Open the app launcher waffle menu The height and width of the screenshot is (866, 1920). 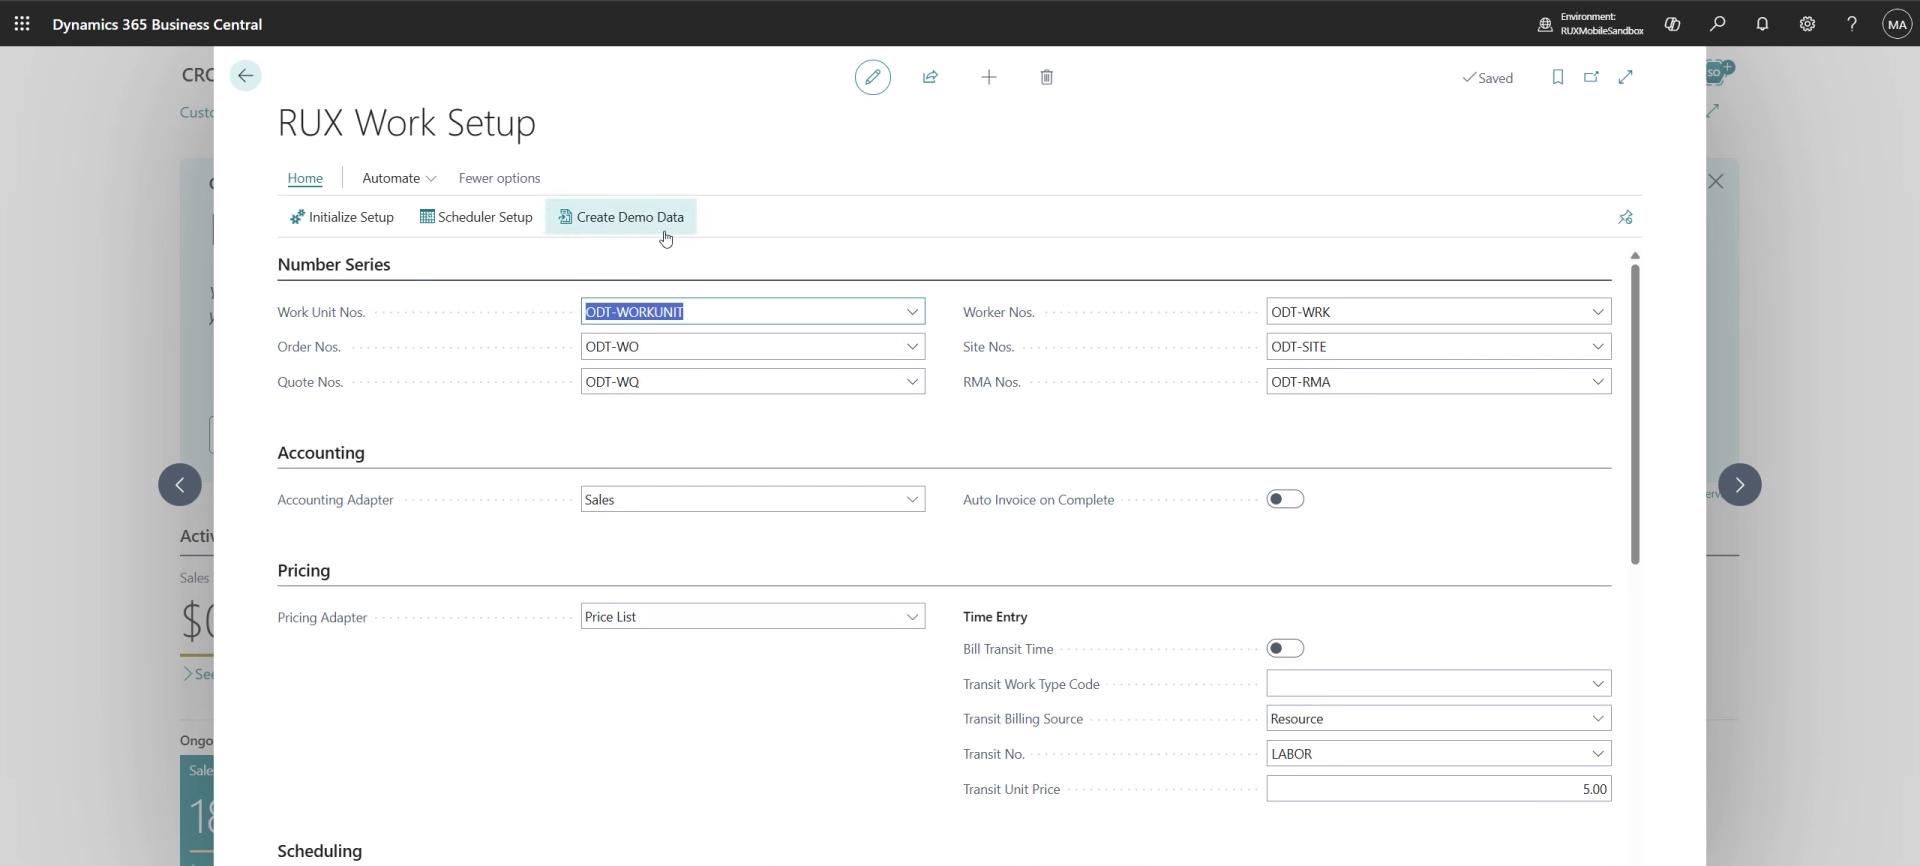click(22, 24)
